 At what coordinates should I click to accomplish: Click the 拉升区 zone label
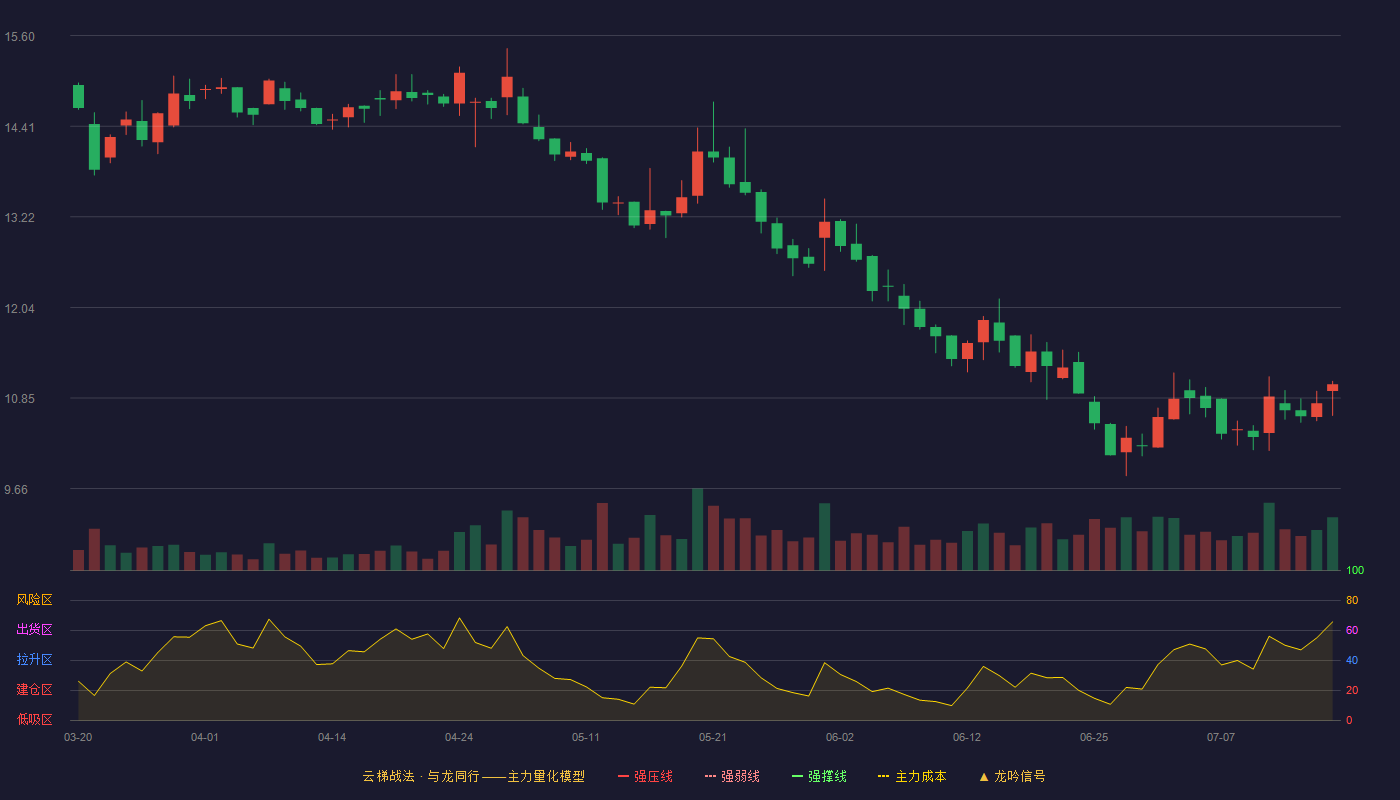(x=34, y=660)
